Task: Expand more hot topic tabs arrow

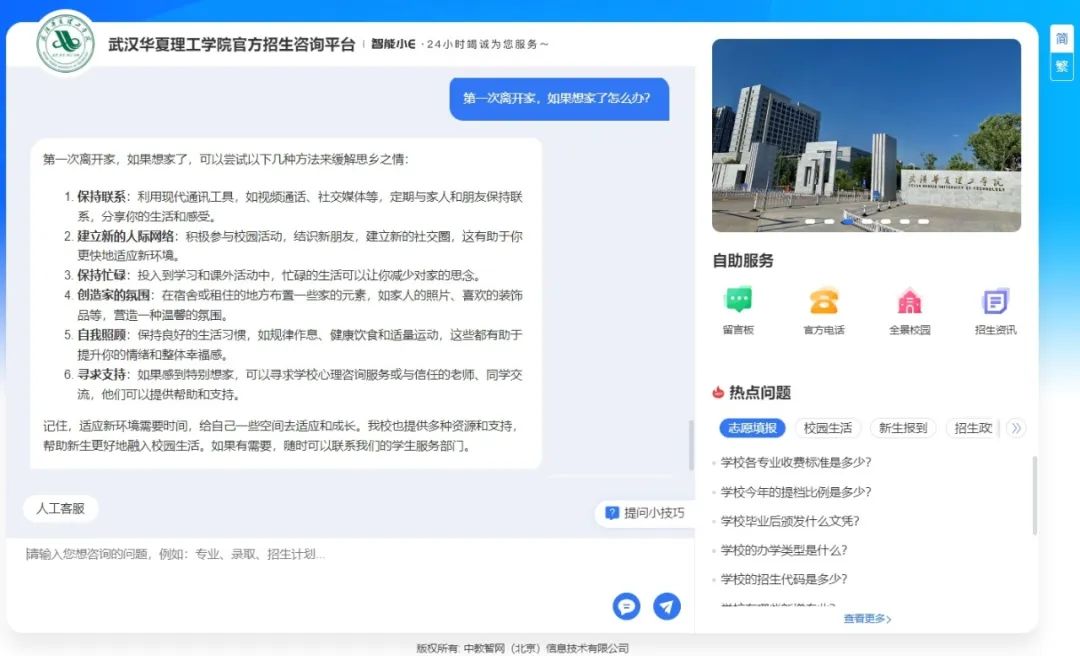Action: tap(1016, 428)
